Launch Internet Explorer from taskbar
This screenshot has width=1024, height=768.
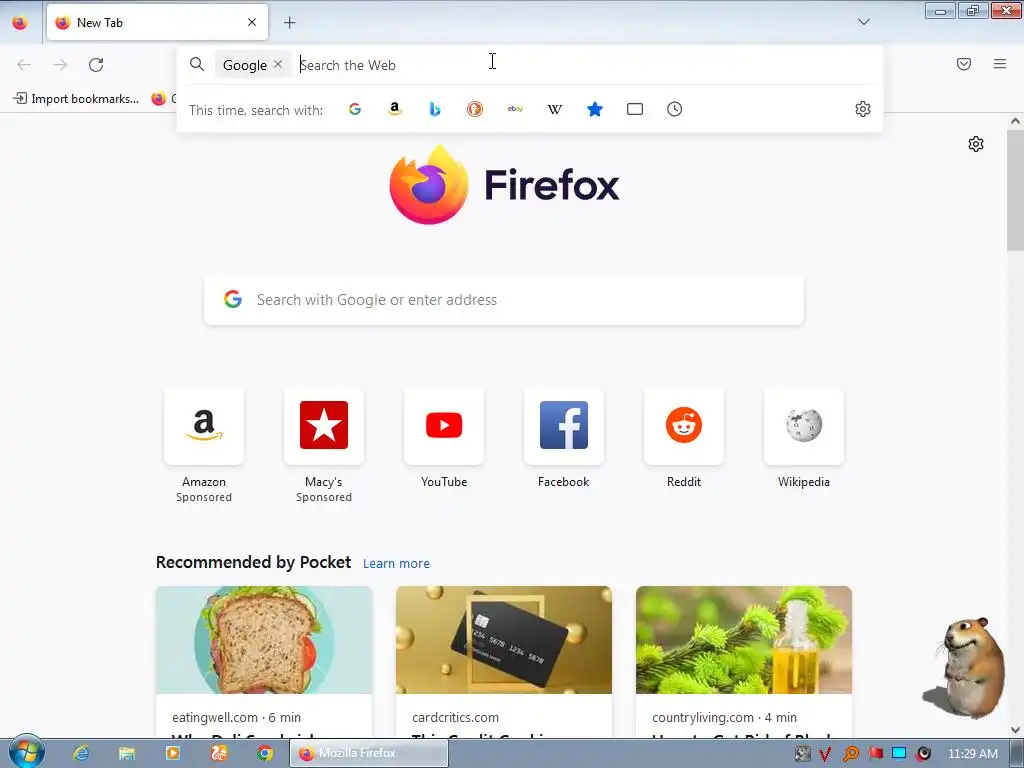click(81, 753)
